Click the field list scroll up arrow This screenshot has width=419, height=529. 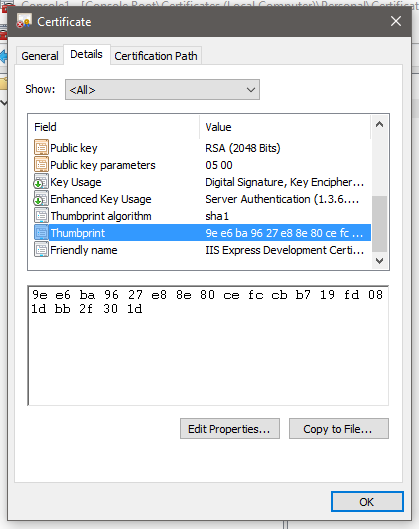tap(380, 124)
